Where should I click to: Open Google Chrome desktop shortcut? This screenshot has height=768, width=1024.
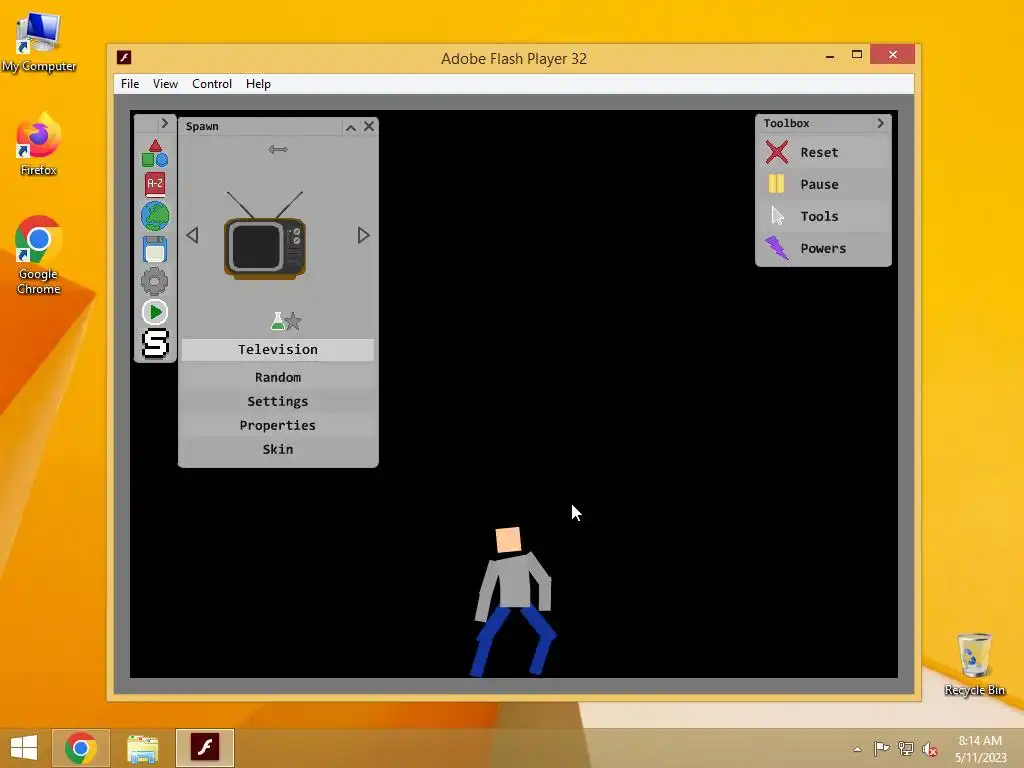[39, 255]
